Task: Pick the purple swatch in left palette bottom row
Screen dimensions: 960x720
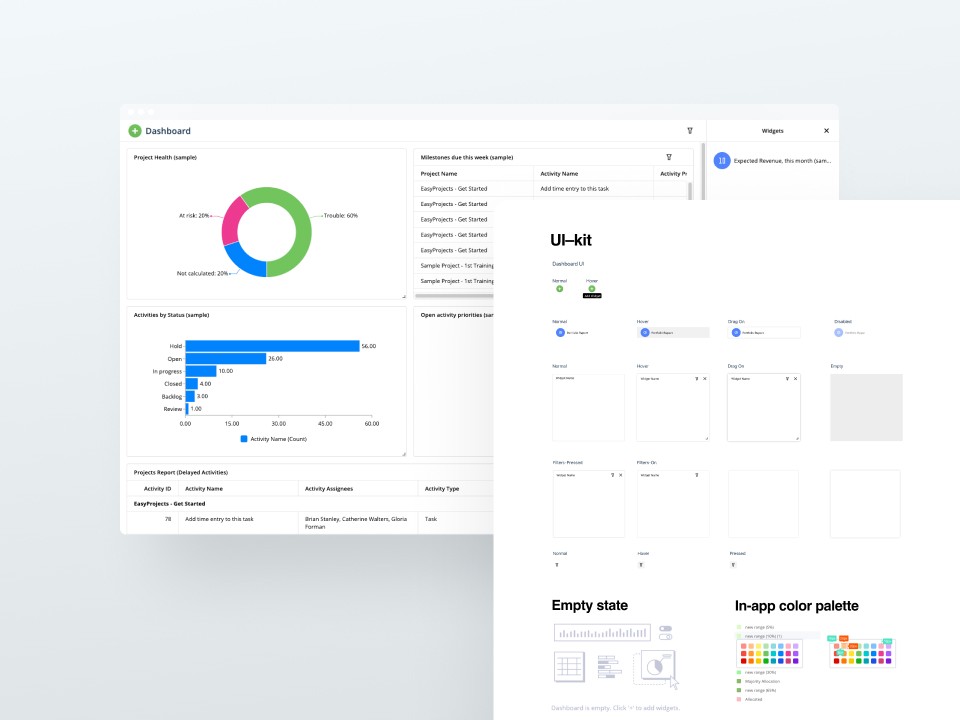Action: click(x=795, y=661)
